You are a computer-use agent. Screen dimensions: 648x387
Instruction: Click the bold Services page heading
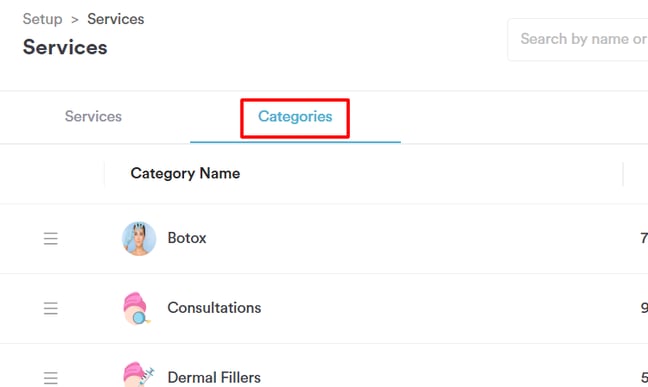tap(65, 47)
